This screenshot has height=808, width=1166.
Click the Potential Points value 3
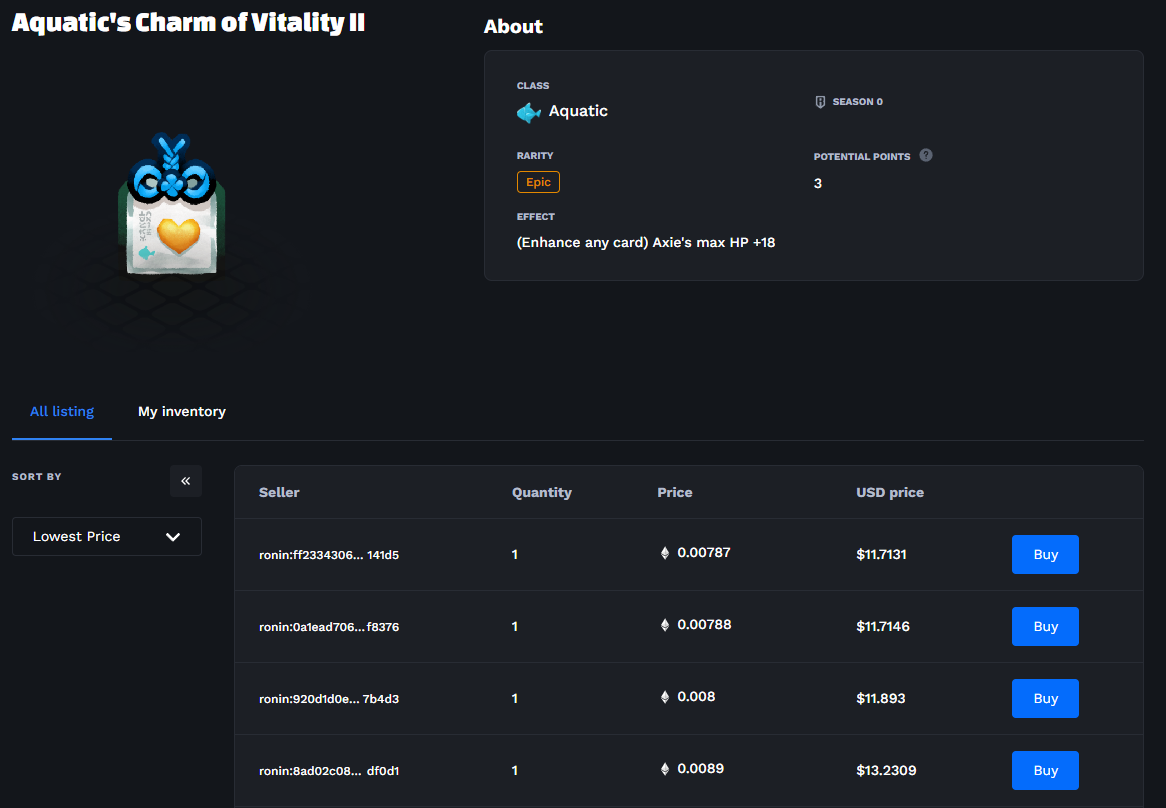point(817,184)
